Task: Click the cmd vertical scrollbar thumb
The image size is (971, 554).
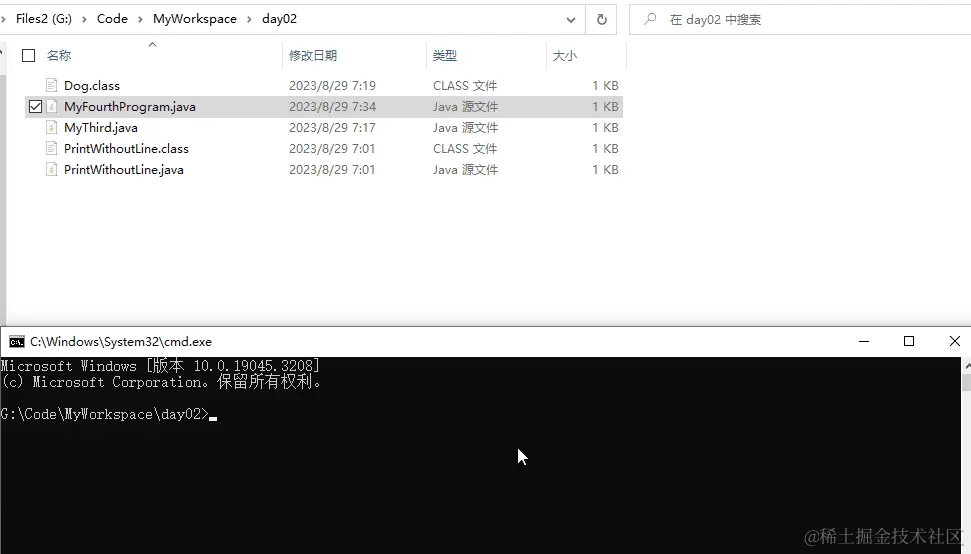Action: coord(966,381)
